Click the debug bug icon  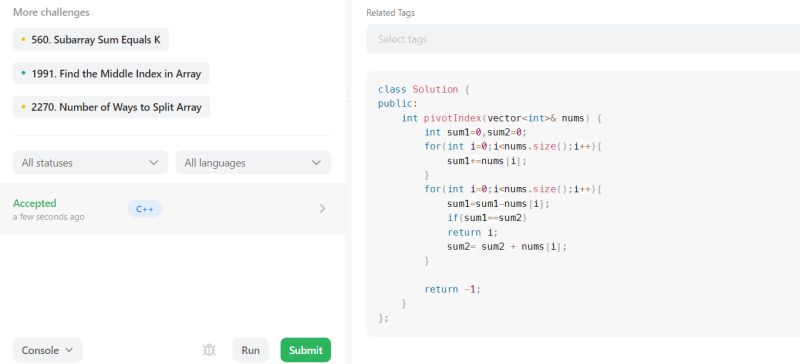point(209,350)
